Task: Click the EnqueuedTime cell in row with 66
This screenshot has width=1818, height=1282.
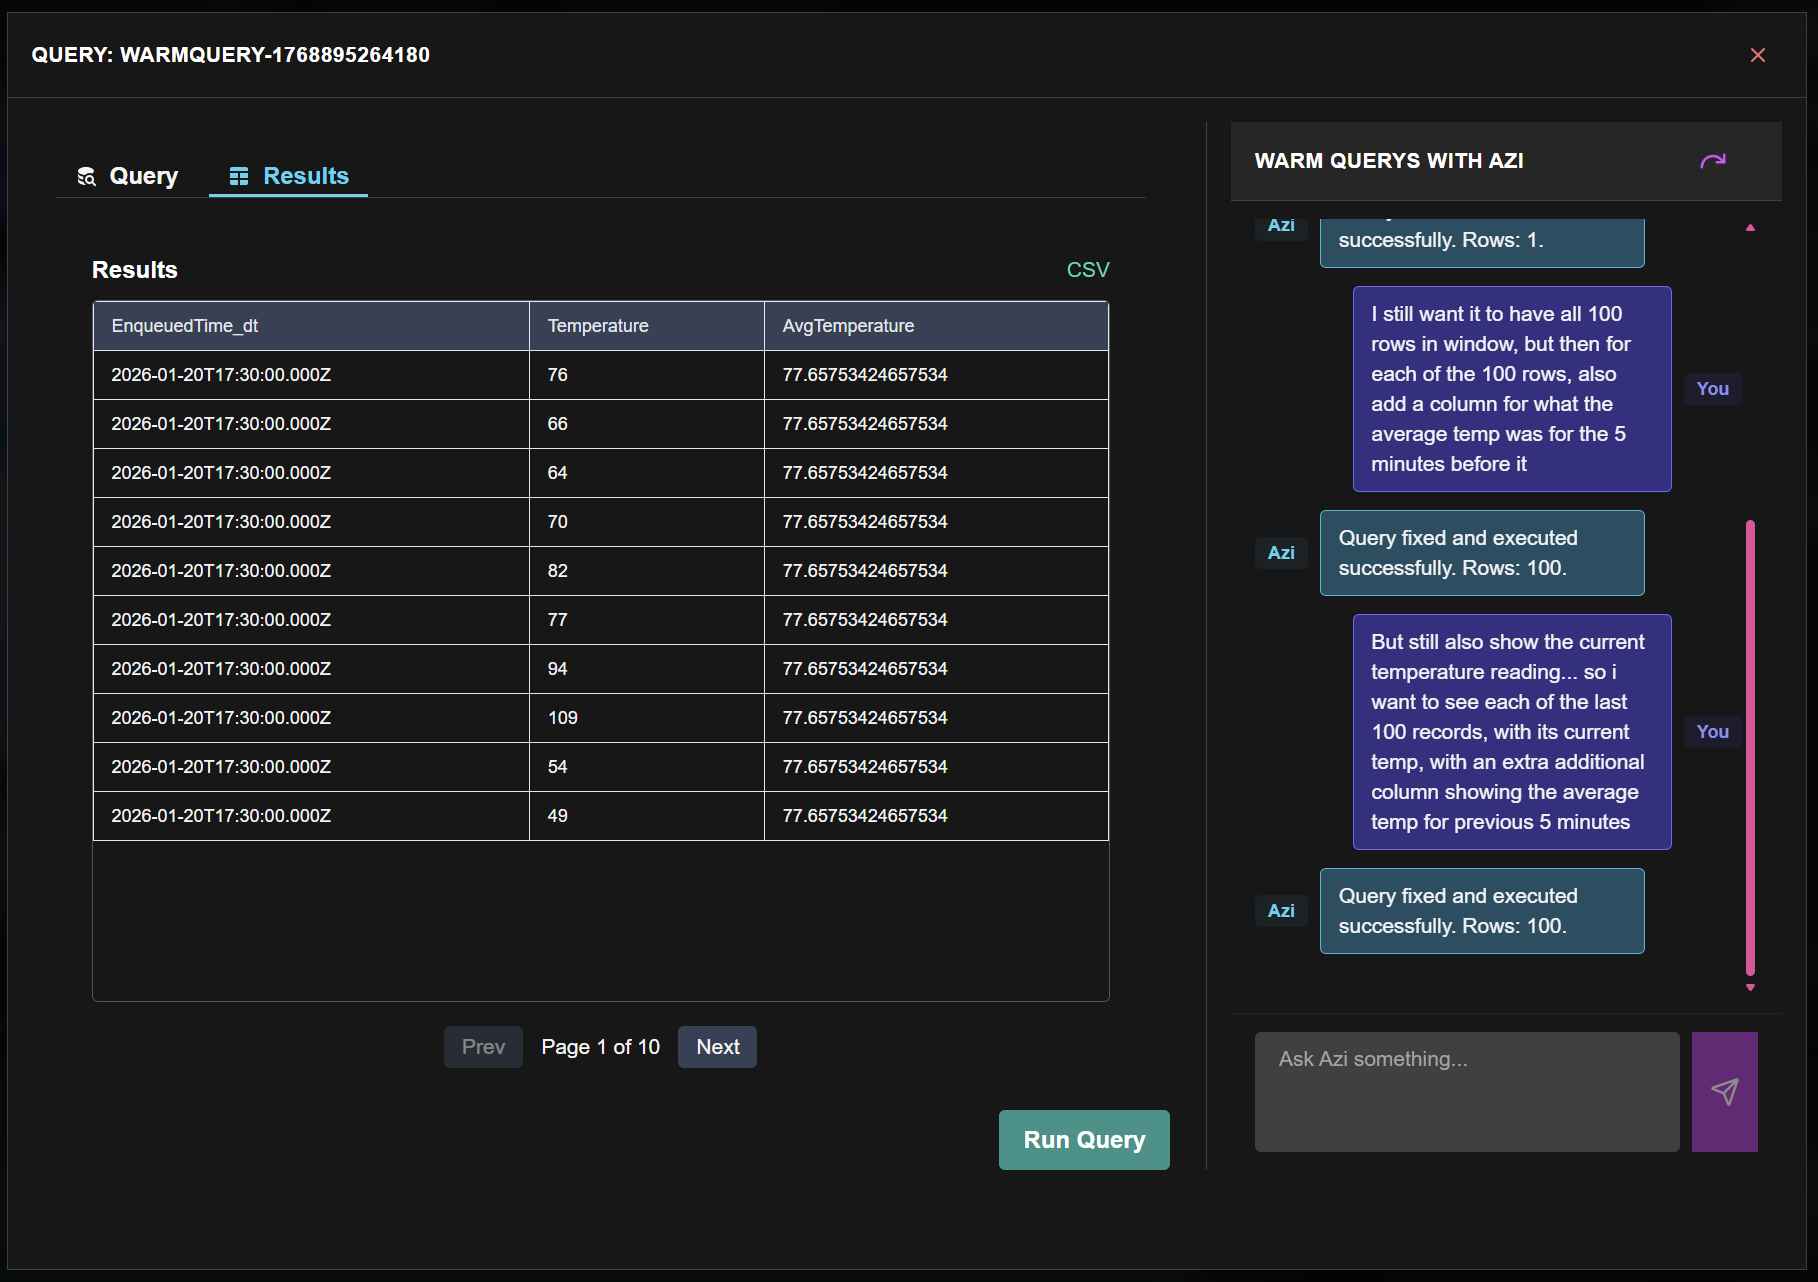Action: point(311,424)
